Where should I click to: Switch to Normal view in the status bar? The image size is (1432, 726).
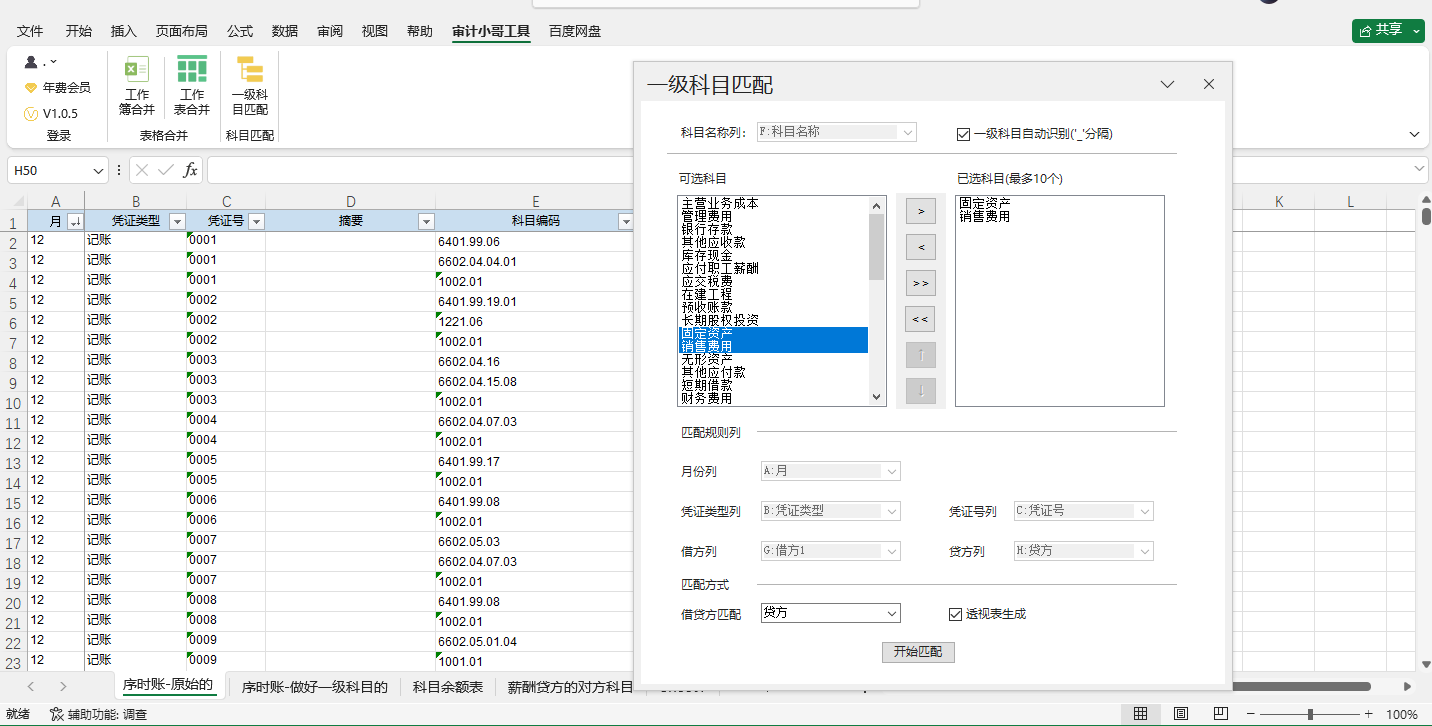[x=1140, y=714]
